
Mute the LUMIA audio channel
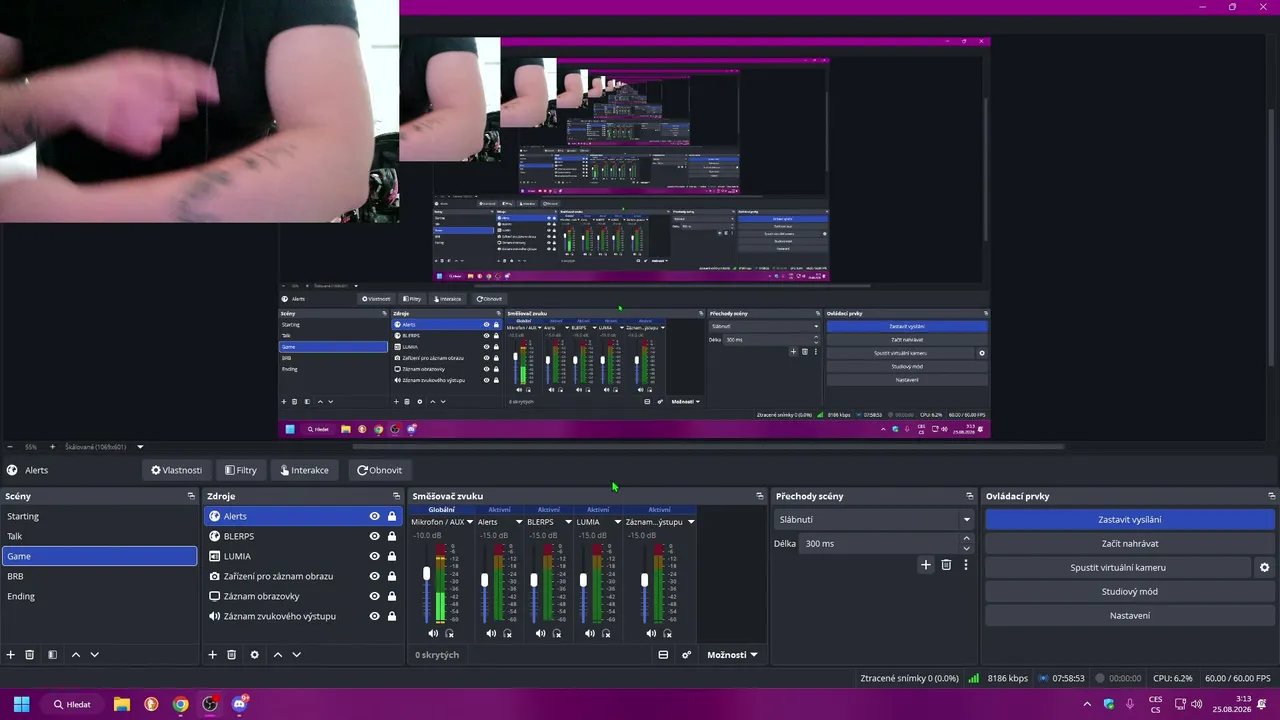590,633
